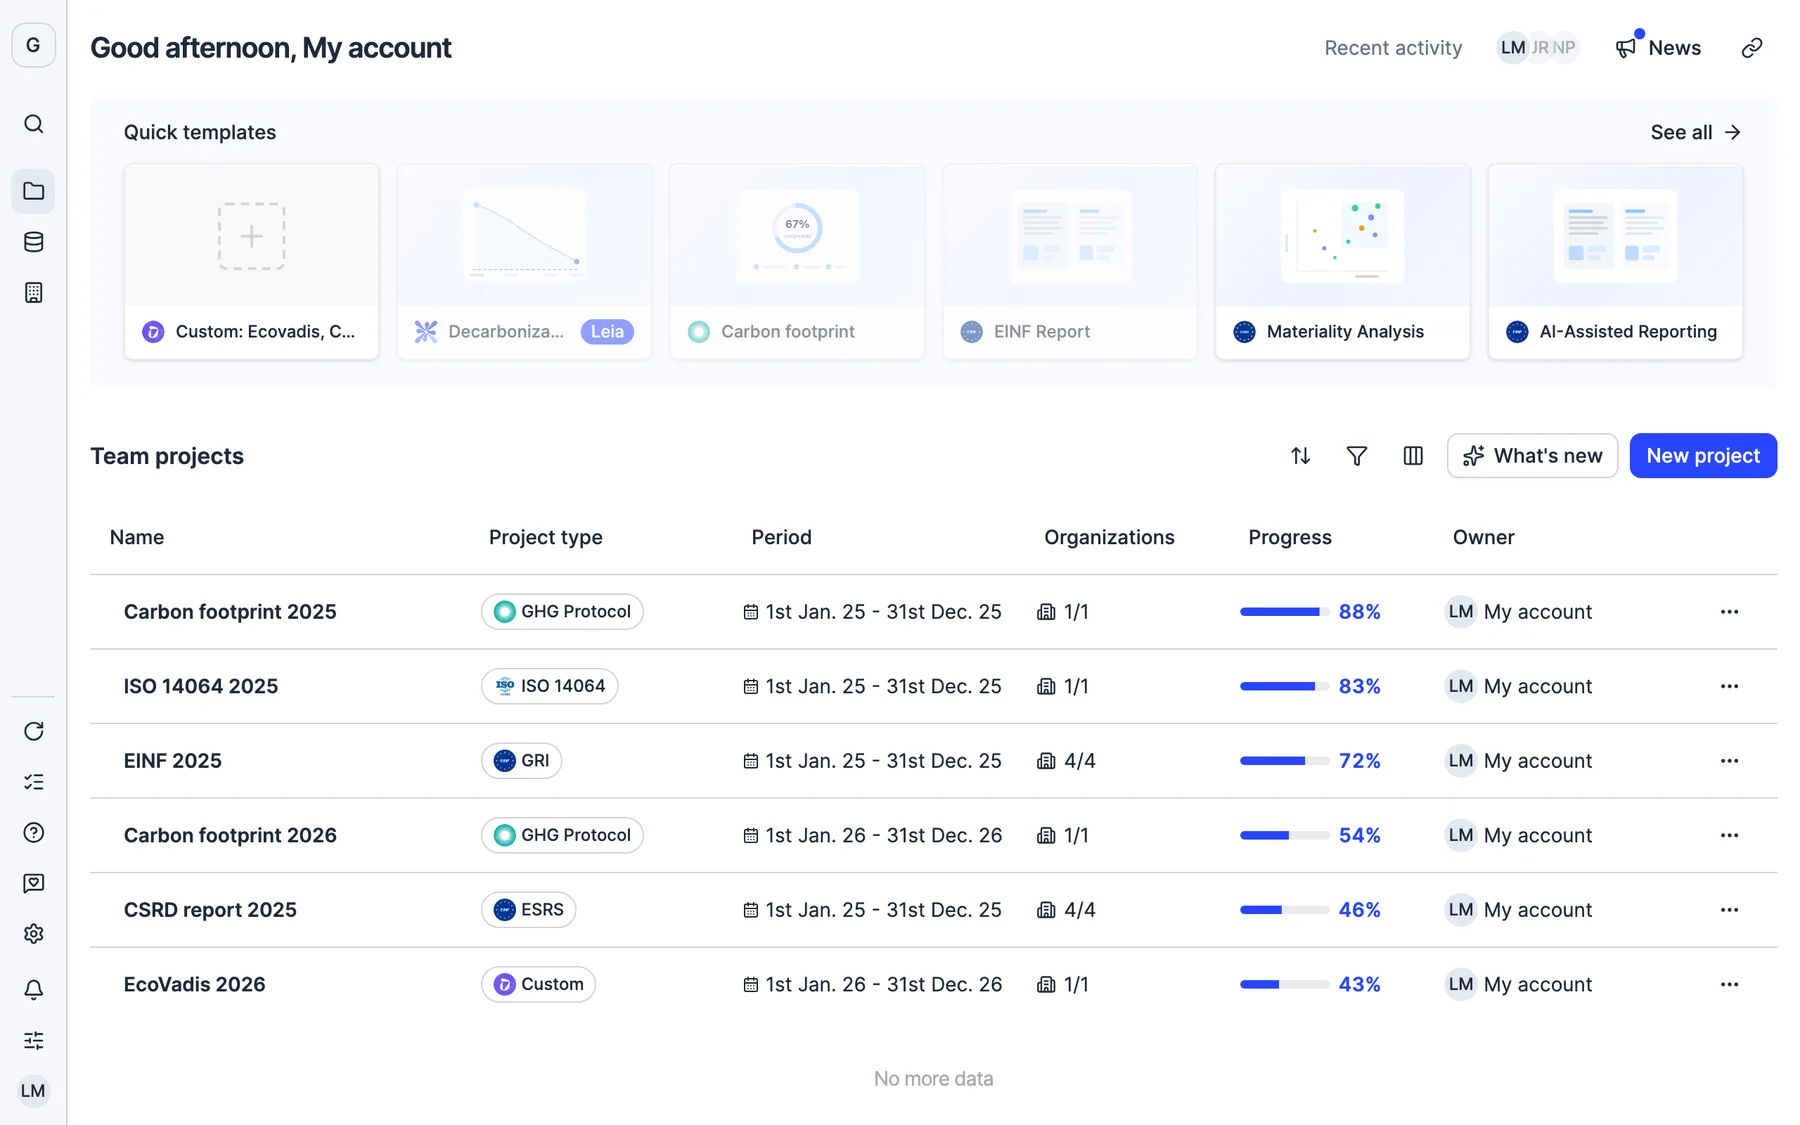
Task: Open the help question mark icon
Action: pos(33,832)
